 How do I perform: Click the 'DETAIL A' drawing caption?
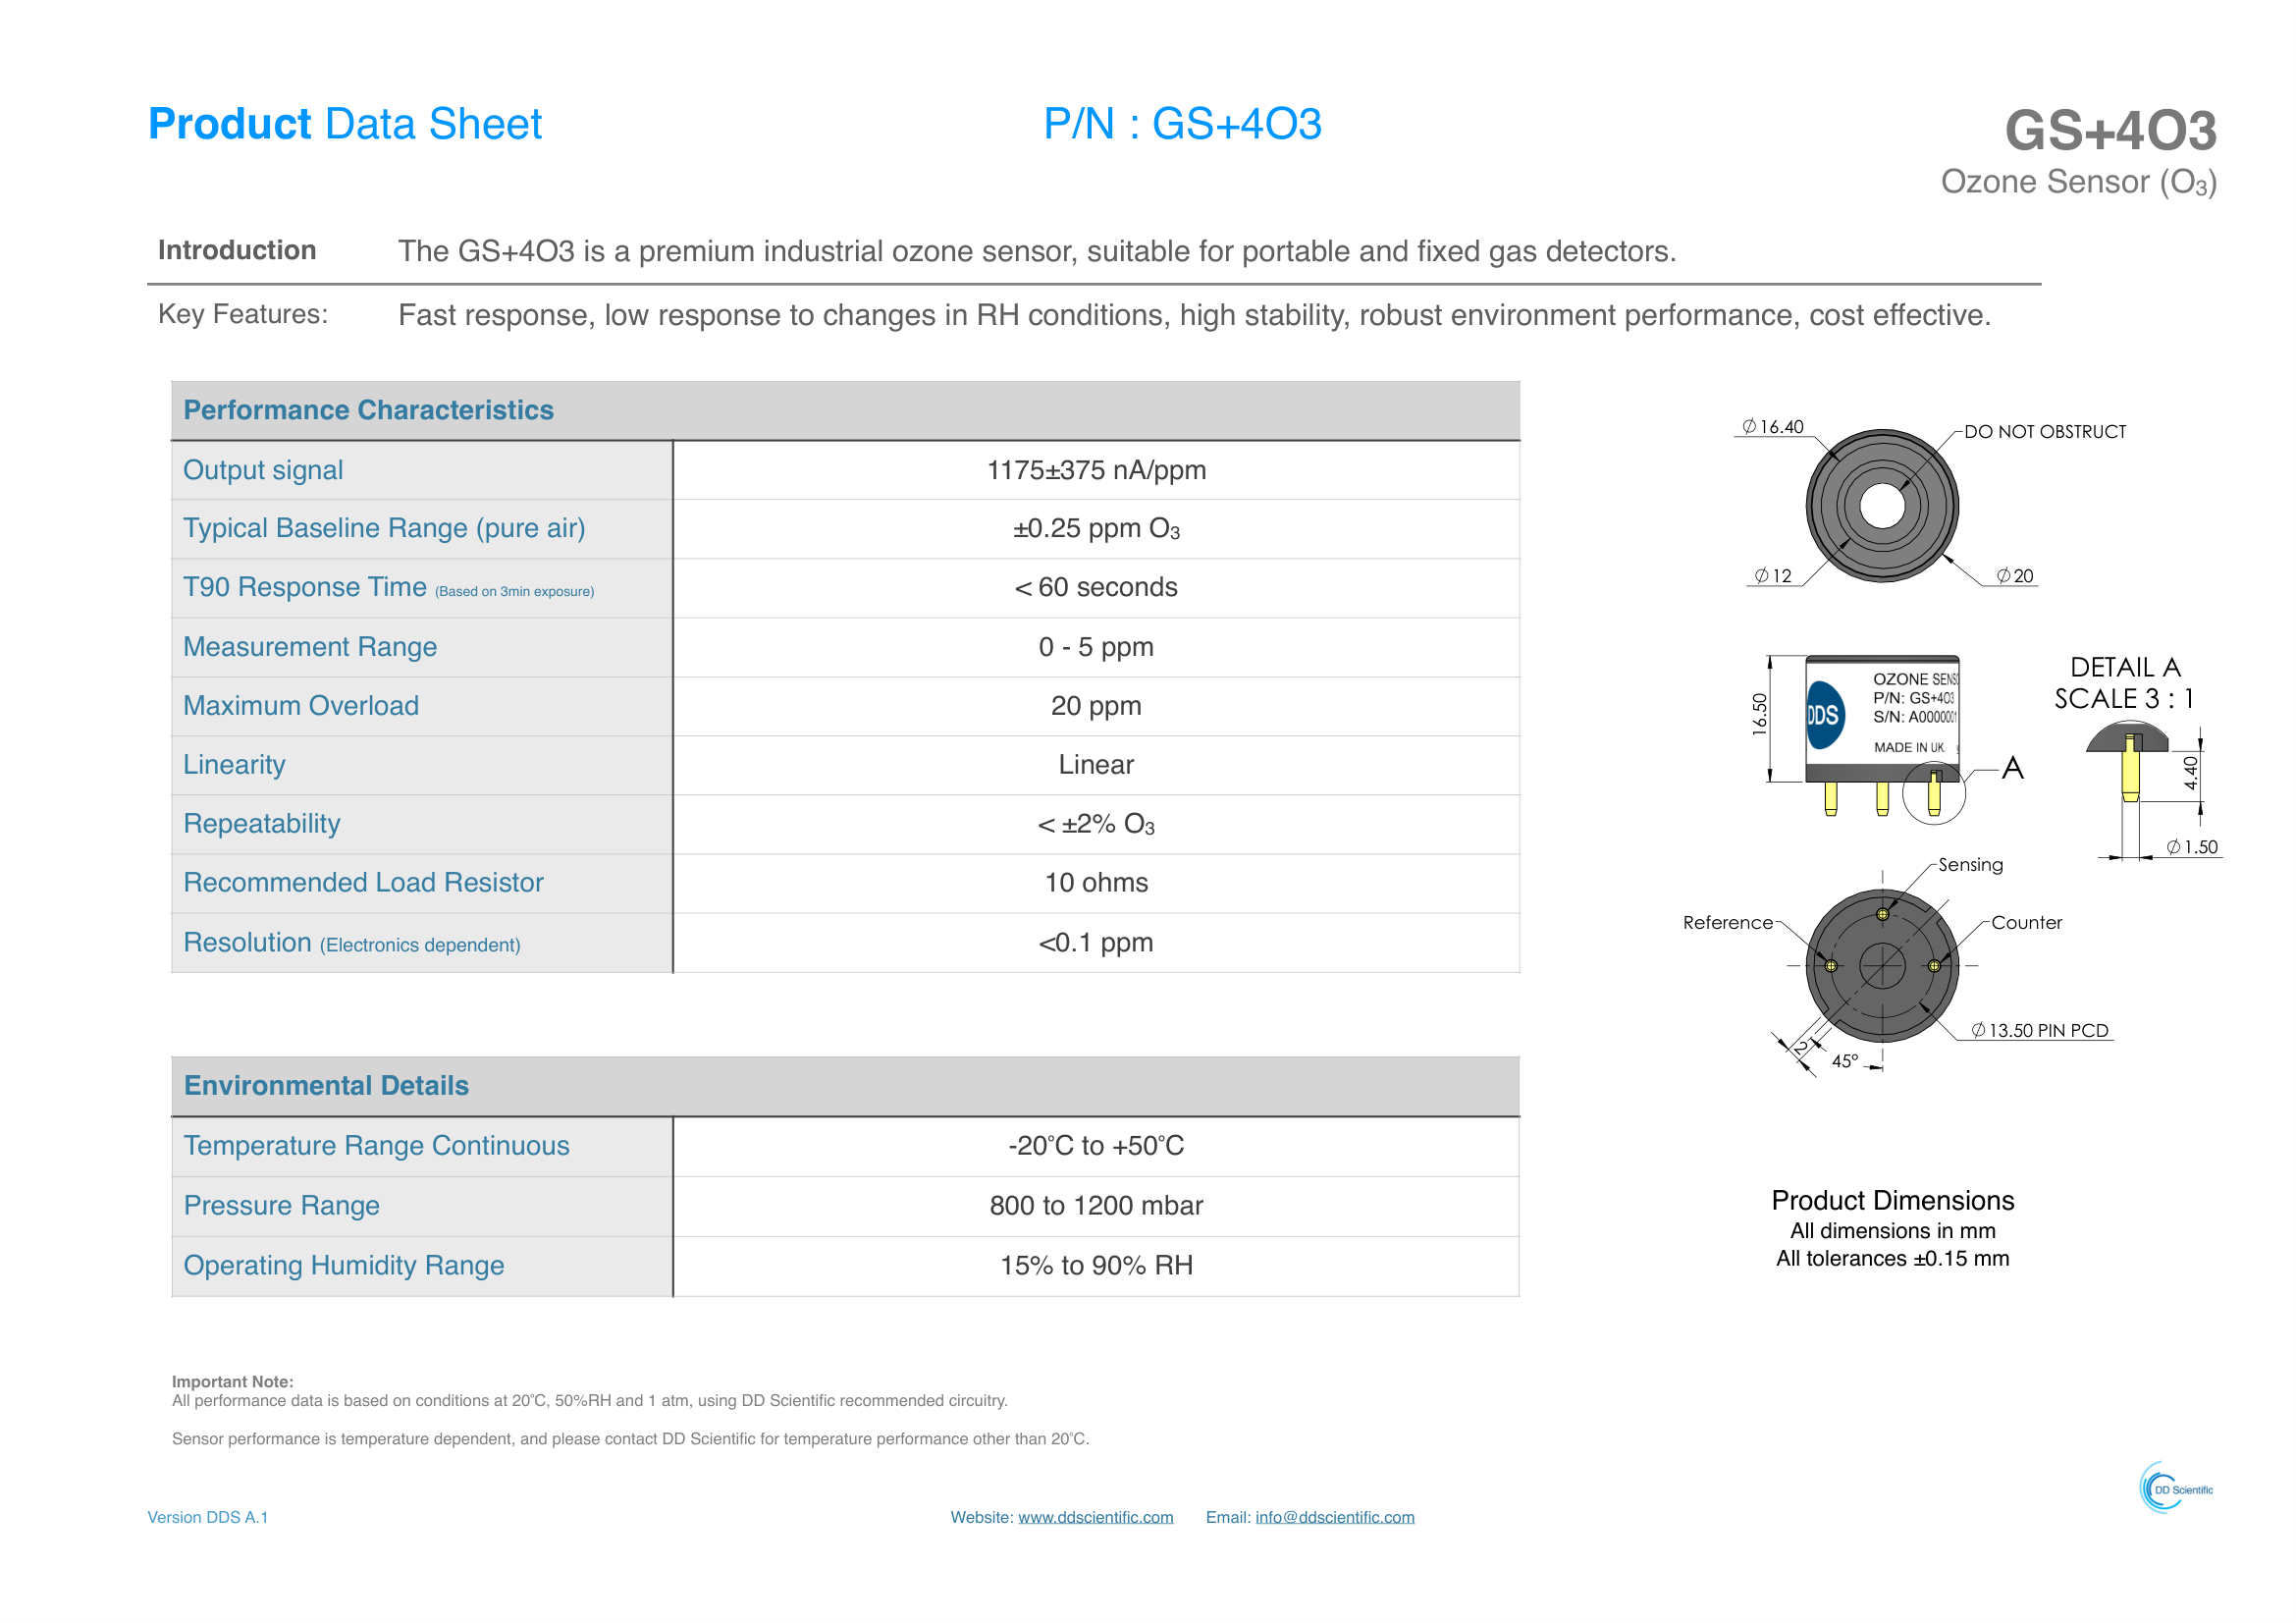(2125, 667)
